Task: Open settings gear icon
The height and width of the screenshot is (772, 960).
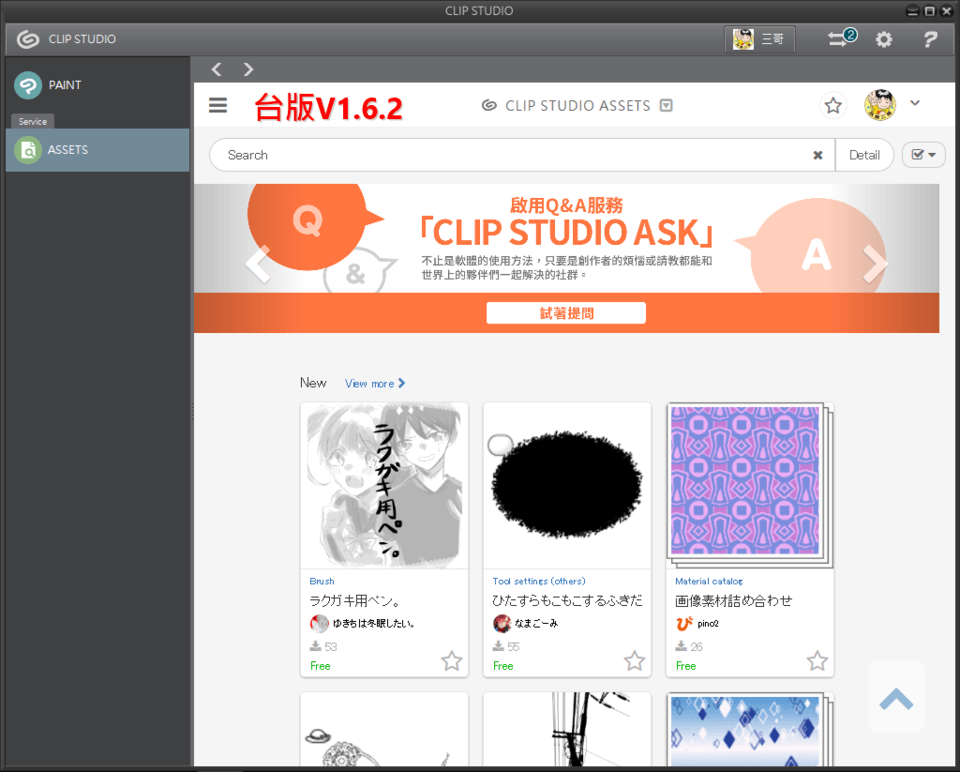Action: pos(883,39)
